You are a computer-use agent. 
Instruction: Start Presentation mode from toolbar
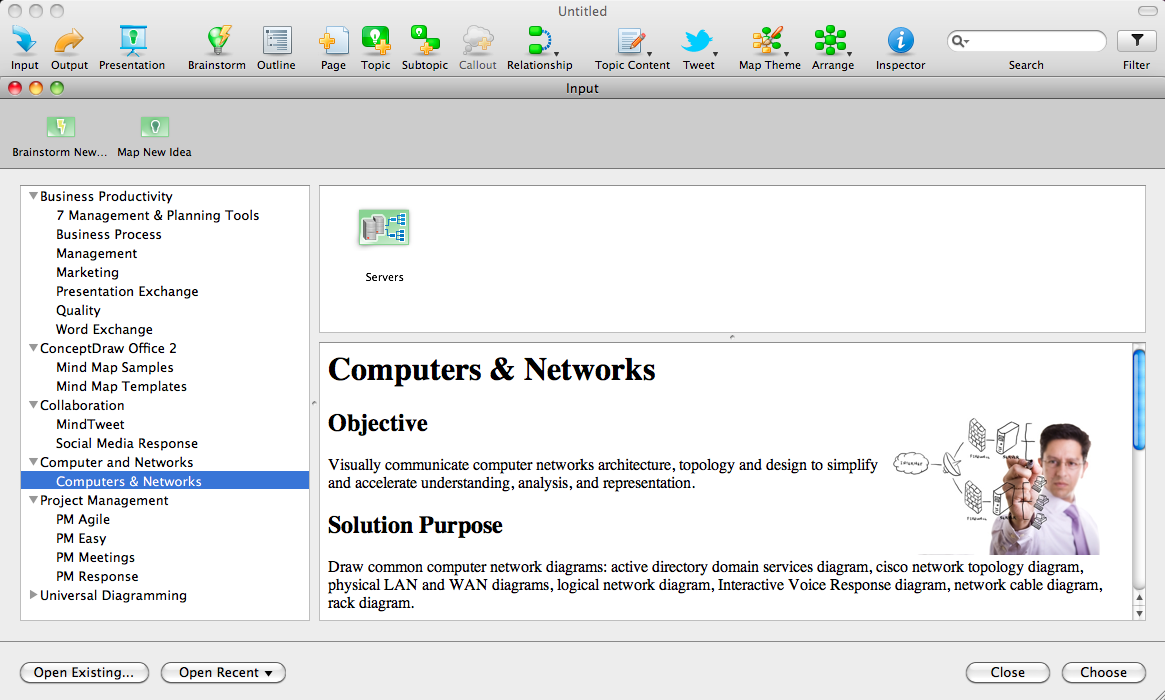(x=132, y=41)
